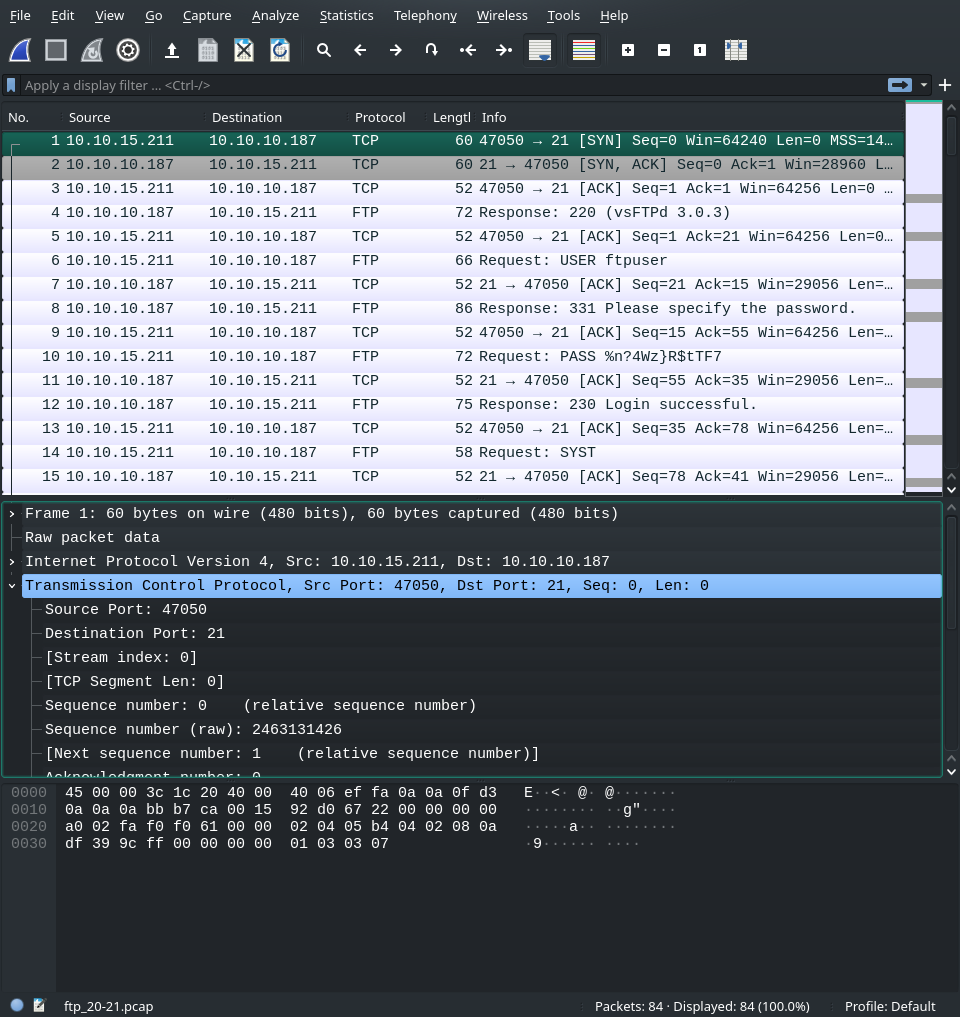Start a new capture with the shark fin icon
960x1017 pixels.
click(19, 50)
